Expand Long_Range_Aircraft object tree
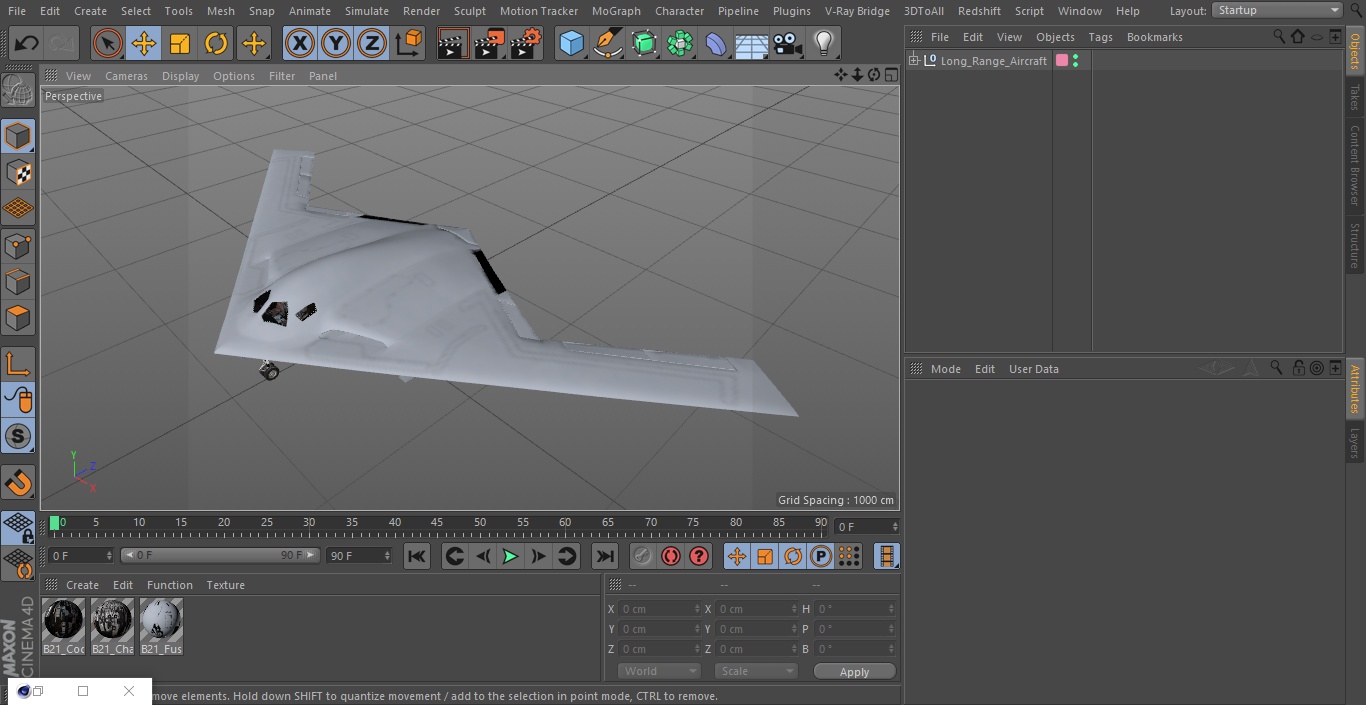The height and width of the screenshot is (705, 1366). 914,60
